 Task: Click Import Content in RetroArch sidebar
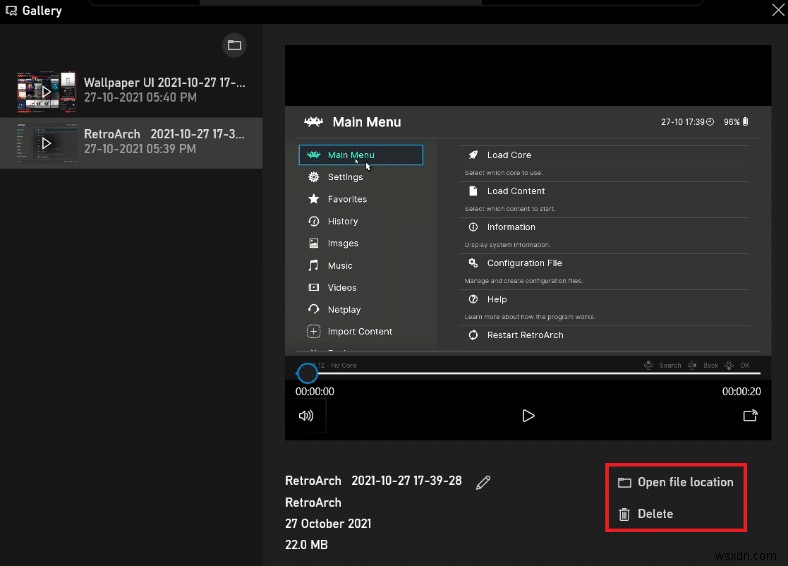click(360, 332)
